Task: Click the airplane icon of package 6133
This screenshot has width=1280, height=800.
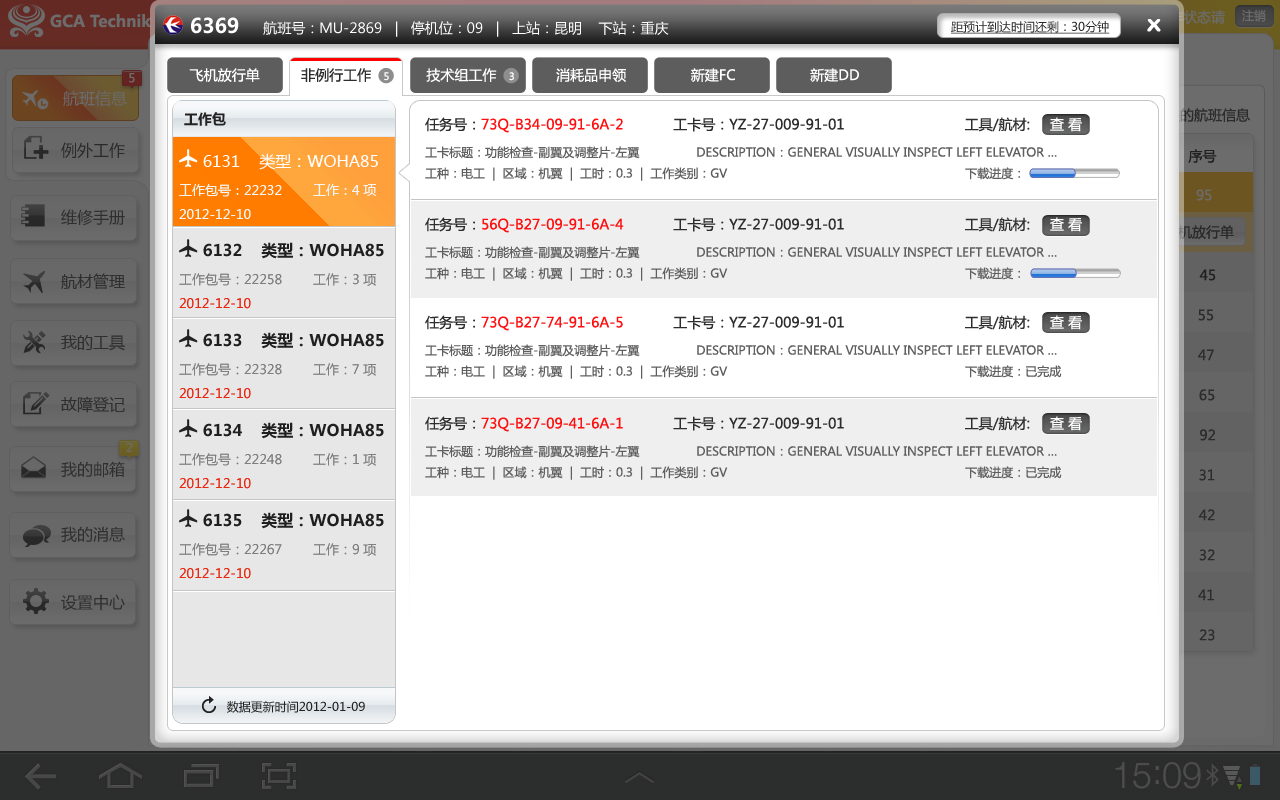Action: click(188, 338)
